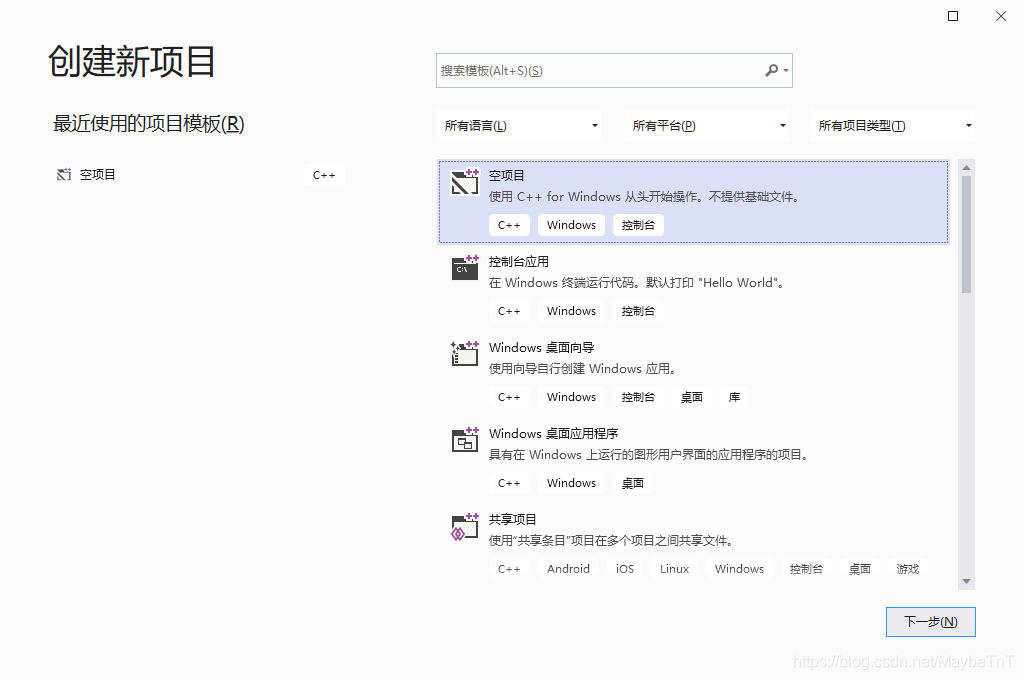The image size is (1024, 680).
Task: Click the iOS tag under 共享项目
Action: point(624,569)
